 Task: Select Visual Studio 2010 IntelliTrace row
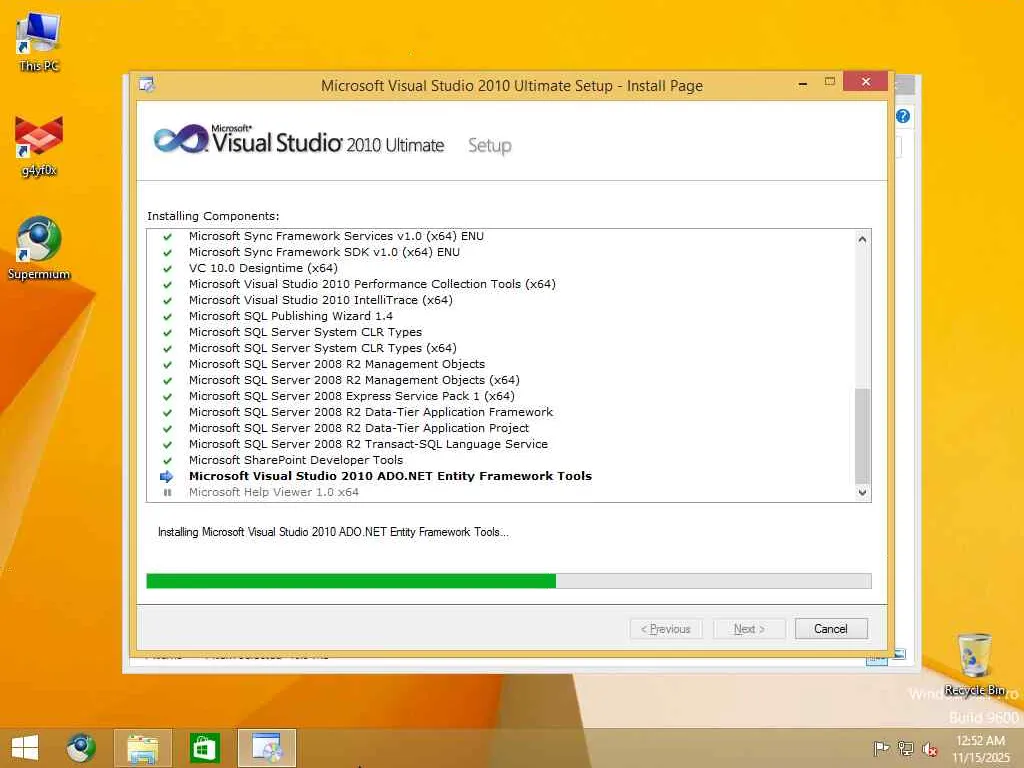321,300
